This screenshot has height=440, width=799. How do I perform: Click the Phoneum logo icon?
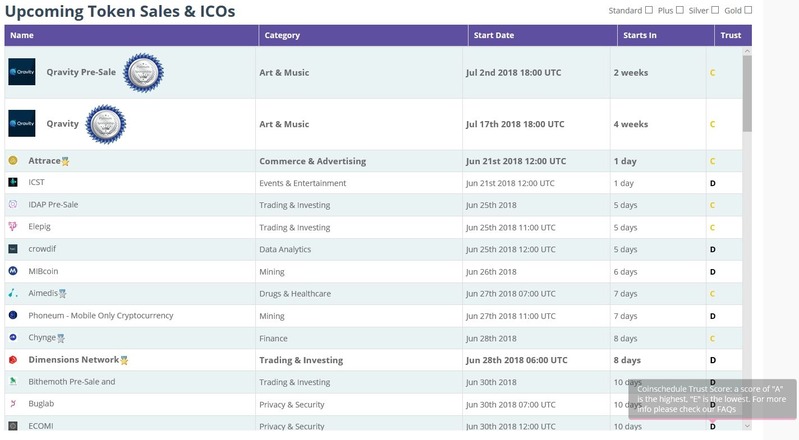click(13, 315)
